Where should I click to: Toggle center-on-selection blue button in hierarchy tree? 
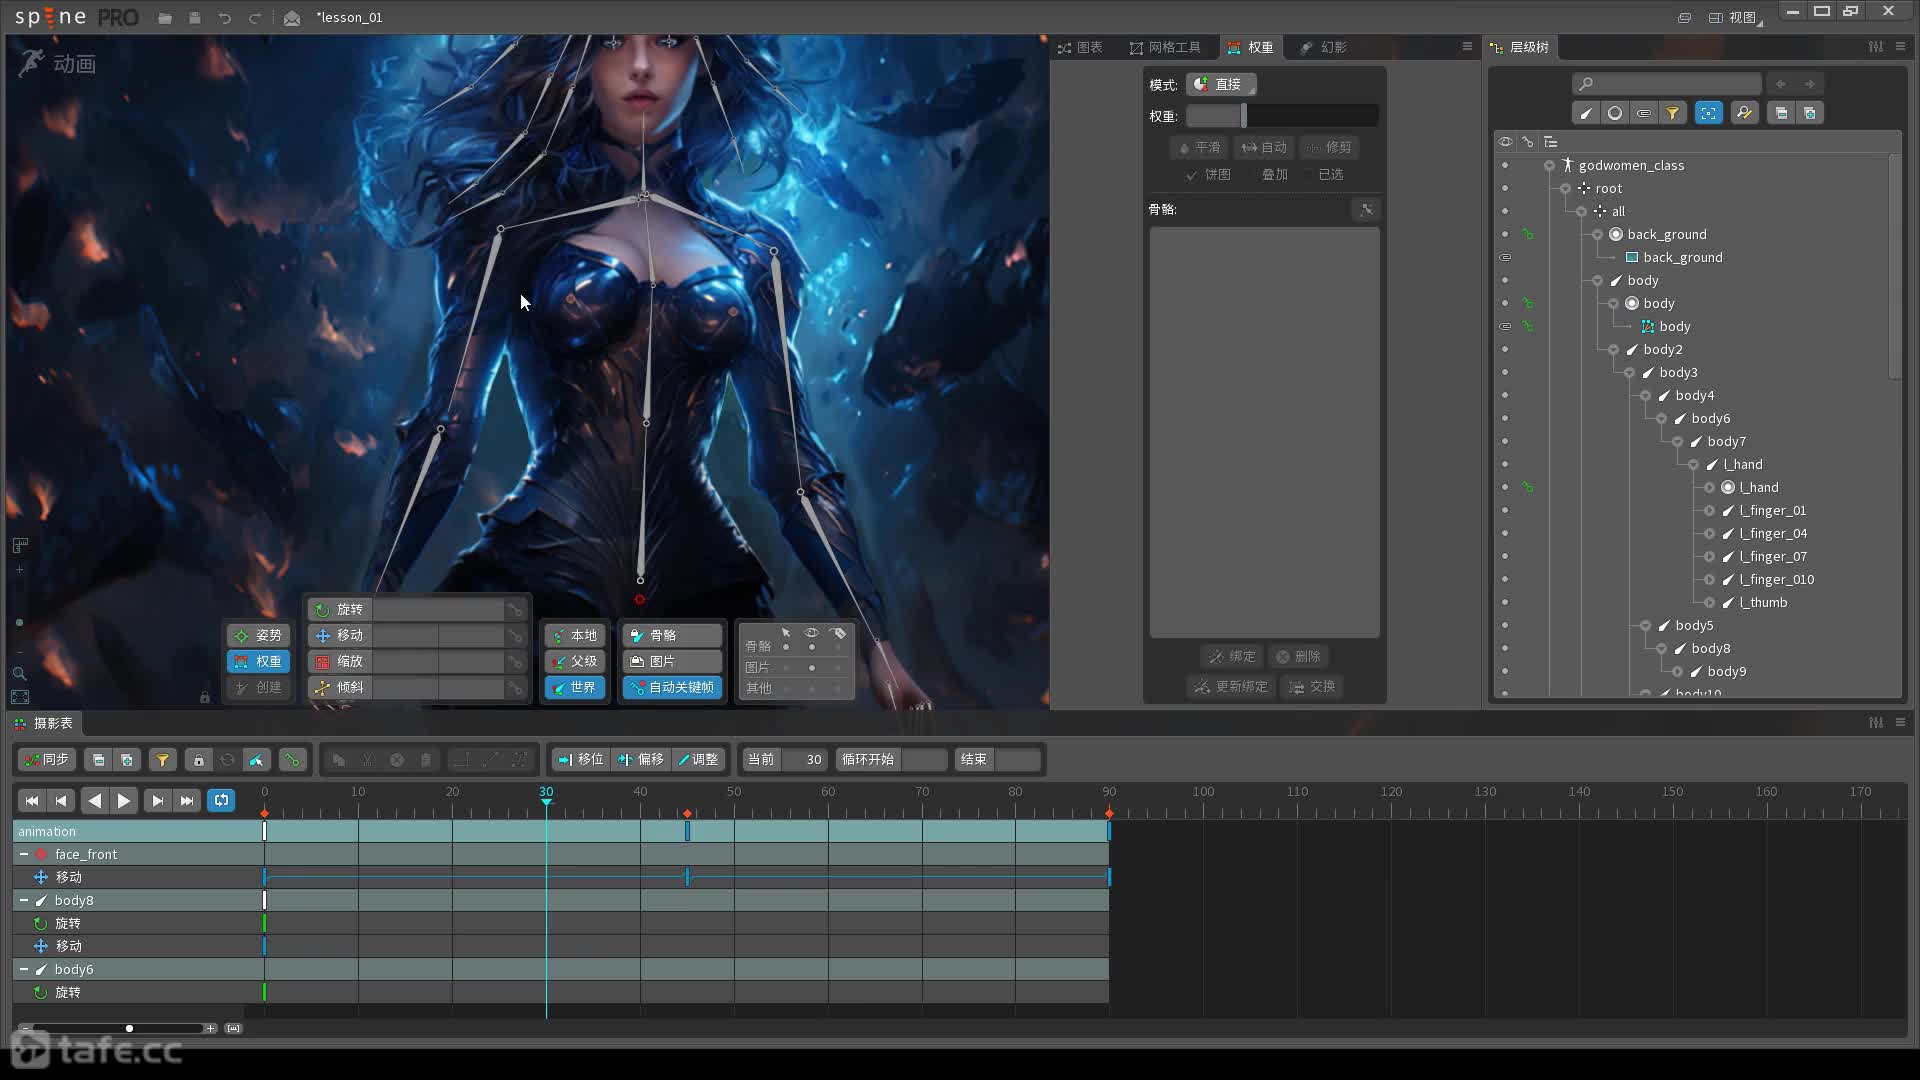click(1708, 113)
